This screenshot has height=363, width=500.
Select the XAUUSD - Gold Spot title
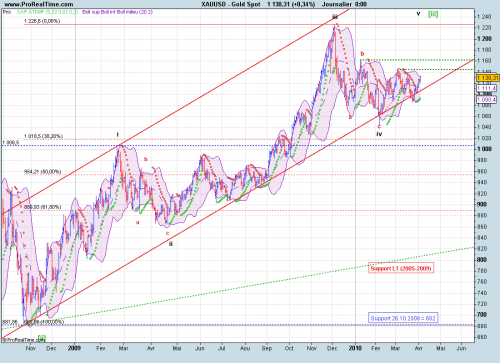(x=231, y=4)
